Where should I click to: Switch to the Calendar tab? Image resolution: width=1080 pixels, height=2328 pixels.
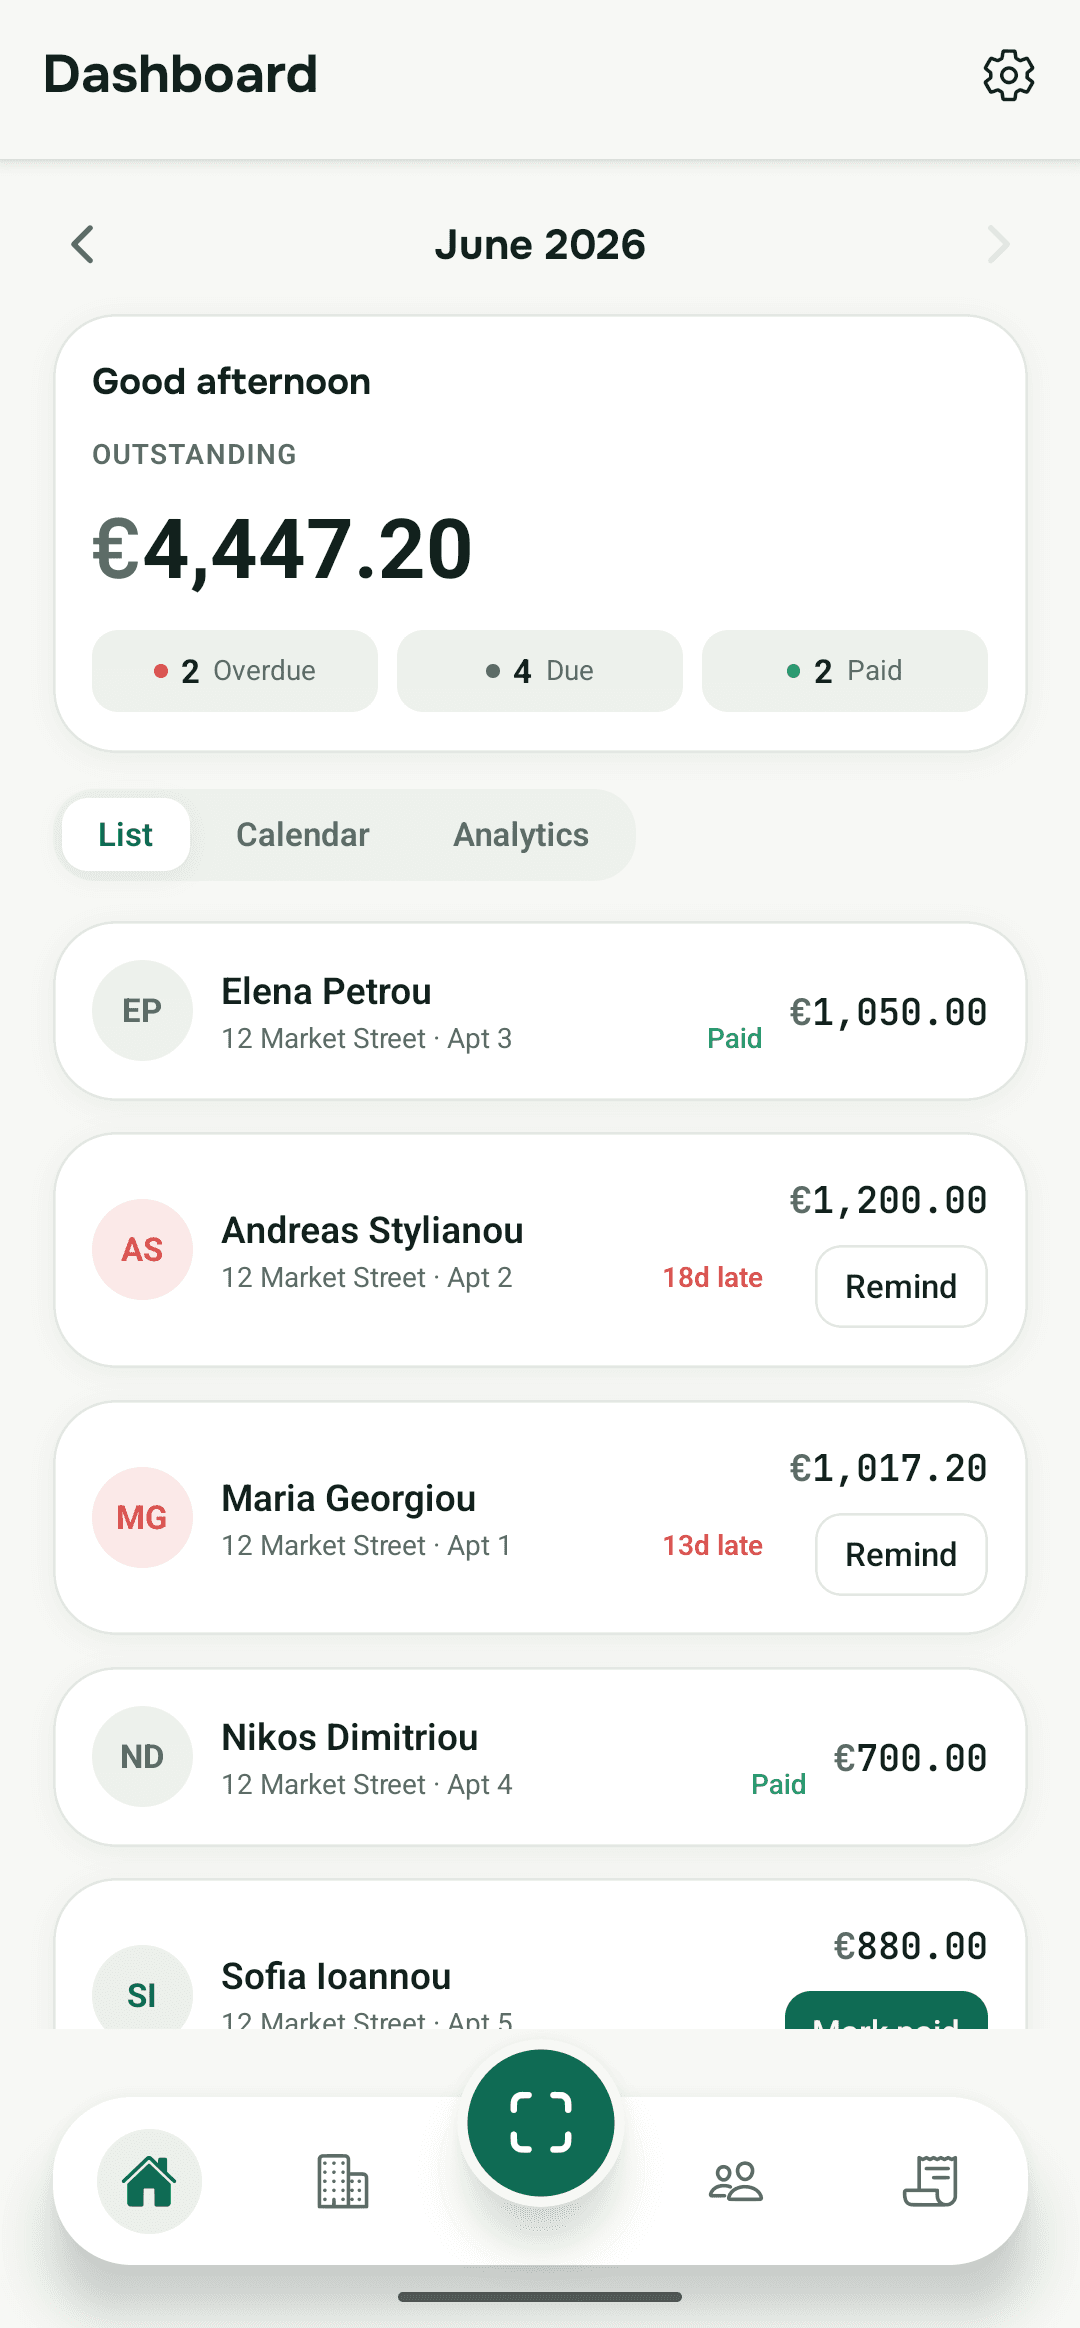tap(303, 835)
